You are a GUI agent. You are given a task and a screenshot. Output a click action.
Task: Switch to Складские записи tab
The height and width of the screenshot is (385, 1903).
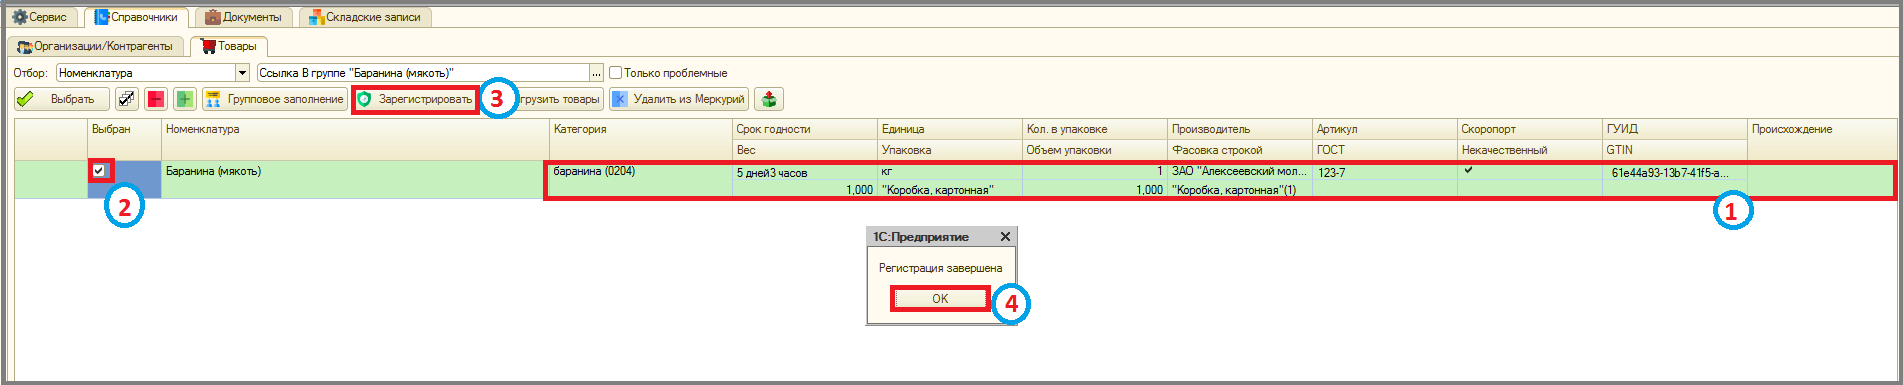(365, 17)
